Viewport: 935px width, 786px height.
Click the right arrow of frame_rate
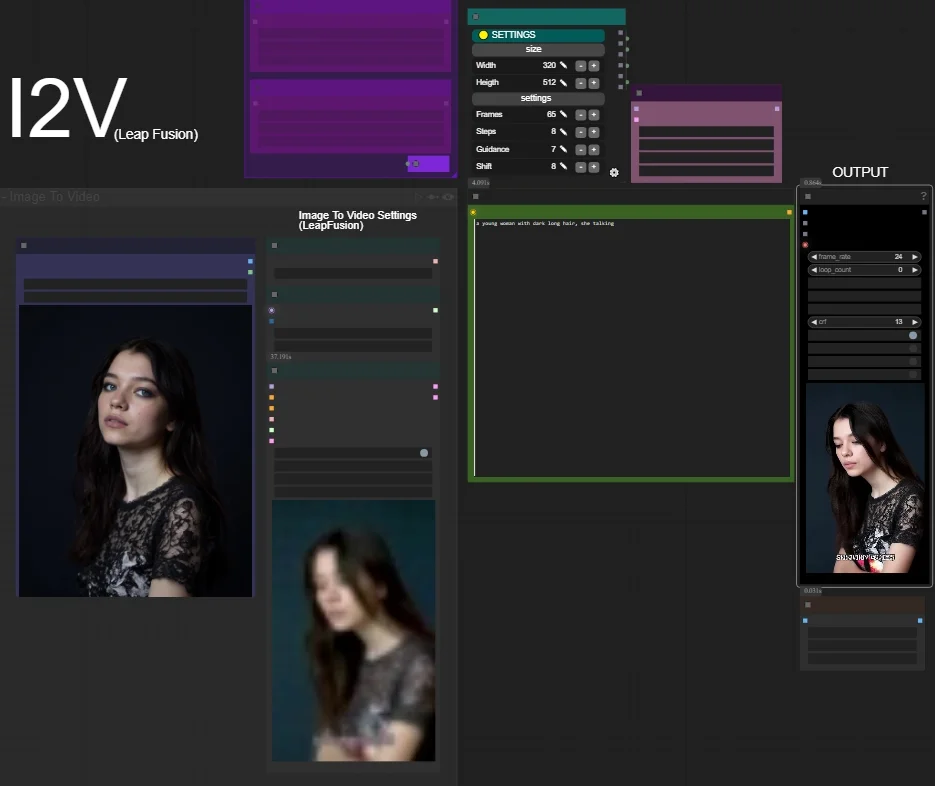coord(915,256)
